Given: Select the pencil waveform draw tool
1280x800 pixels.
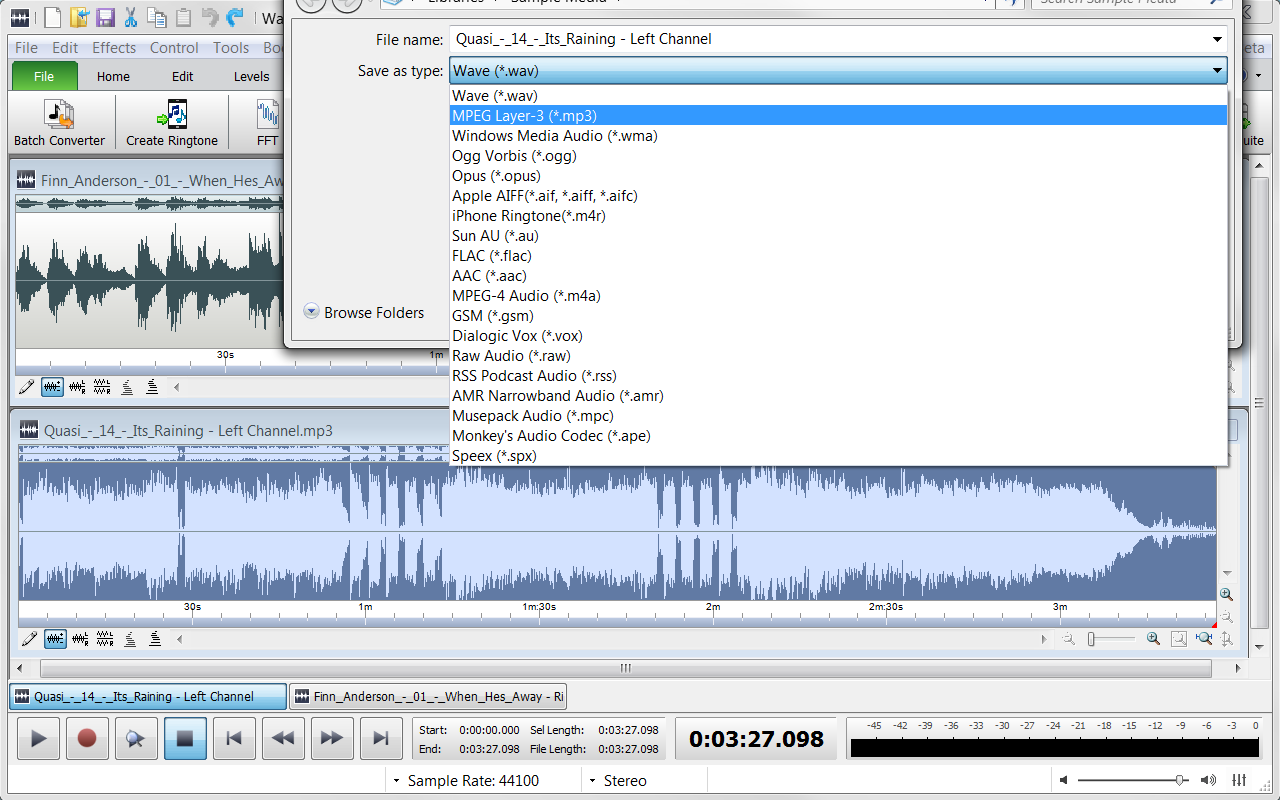Looking at the screenshot, I should 29,639.
